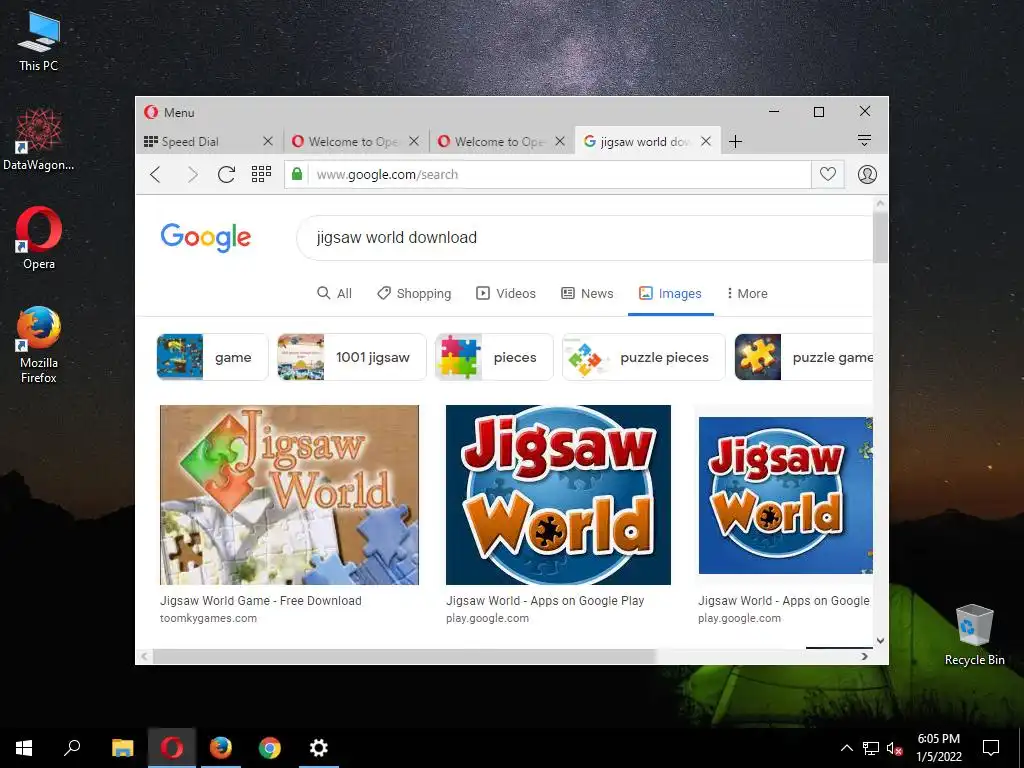
Task: Launch Firefox from taskbar
Action: point(221,748)
